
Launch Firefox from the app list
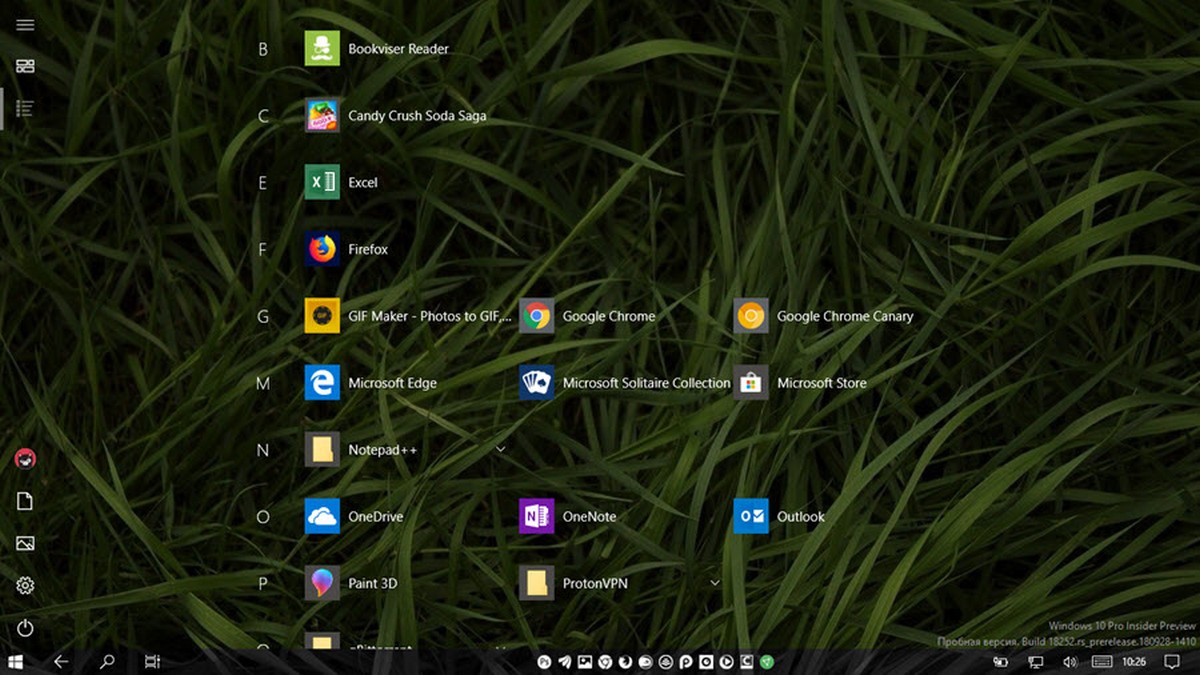(x=346, y=249)
